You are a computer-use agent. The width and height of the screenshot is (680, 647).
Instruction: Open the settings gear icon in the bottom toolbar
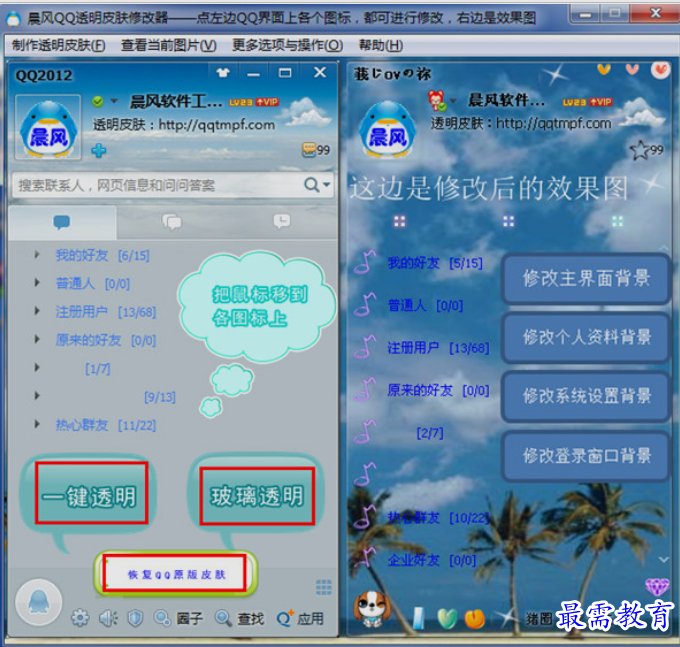[x=80, y=618]
